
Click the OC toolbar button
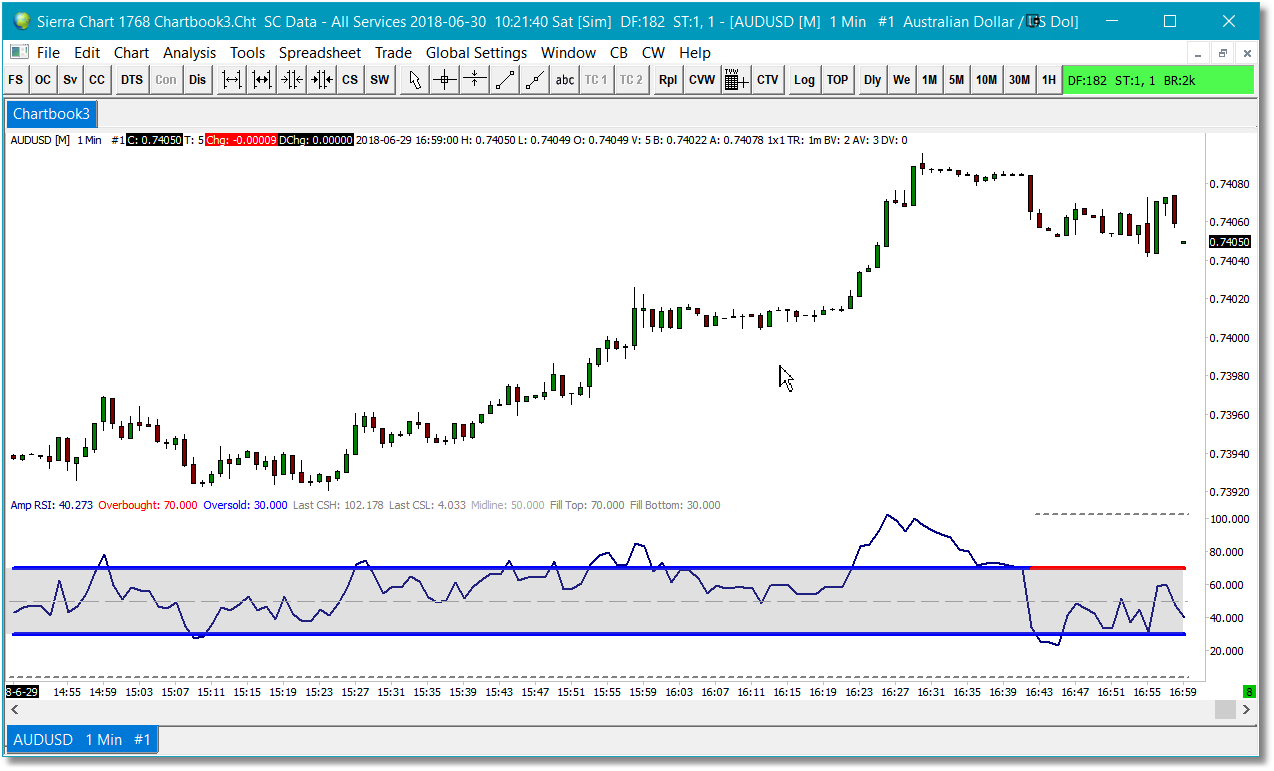pyautogui.click(x=43, y=80)
